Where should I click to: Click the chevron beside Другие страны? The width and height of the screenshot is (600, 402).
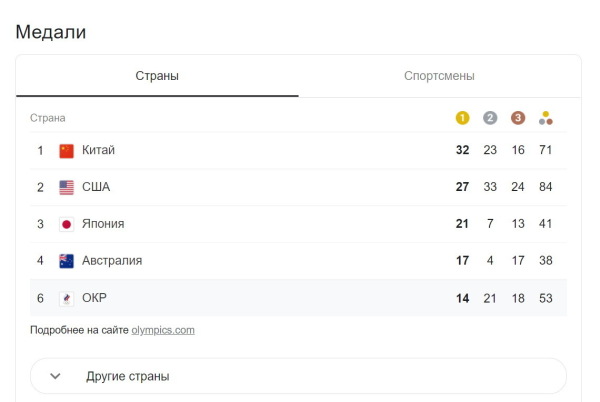55,376
